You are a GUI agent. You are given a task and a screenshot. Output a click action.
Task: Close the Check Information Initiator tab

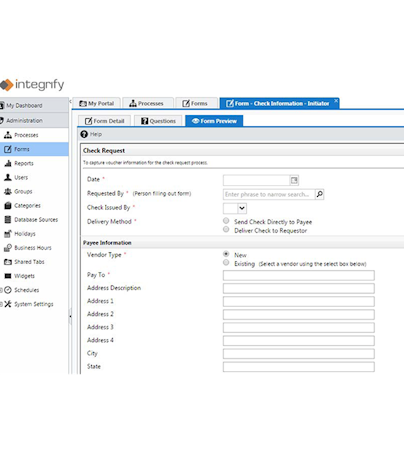coord(336,101)
